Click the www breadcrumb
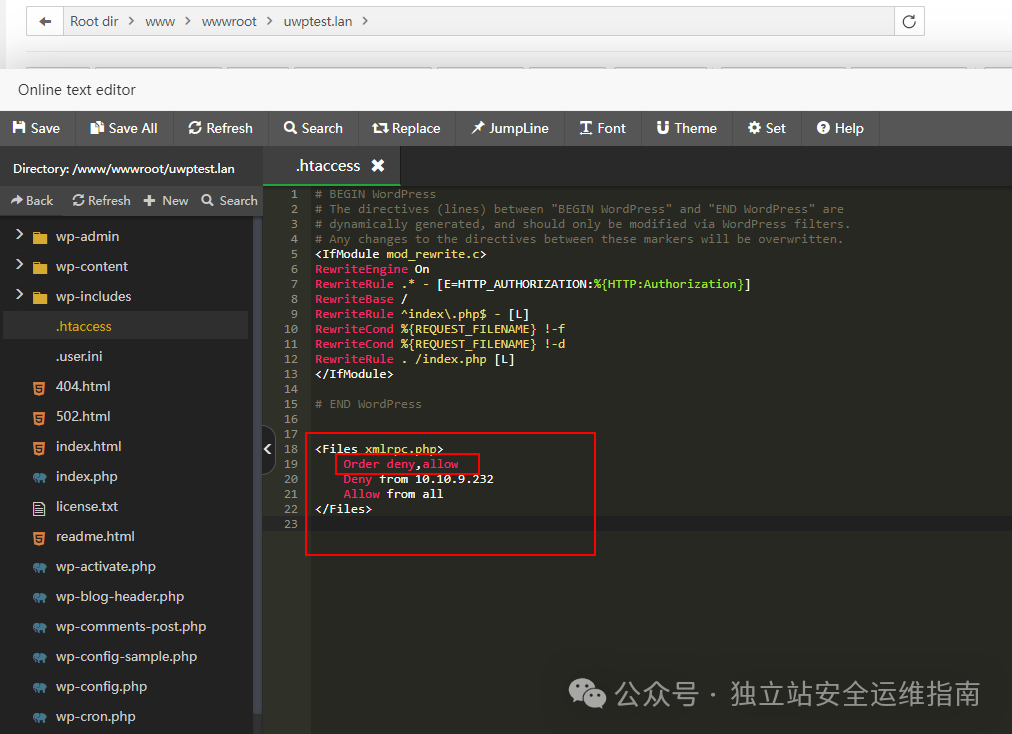The image size is (1012, 734). pyautogui.click(x=160, y=21)
